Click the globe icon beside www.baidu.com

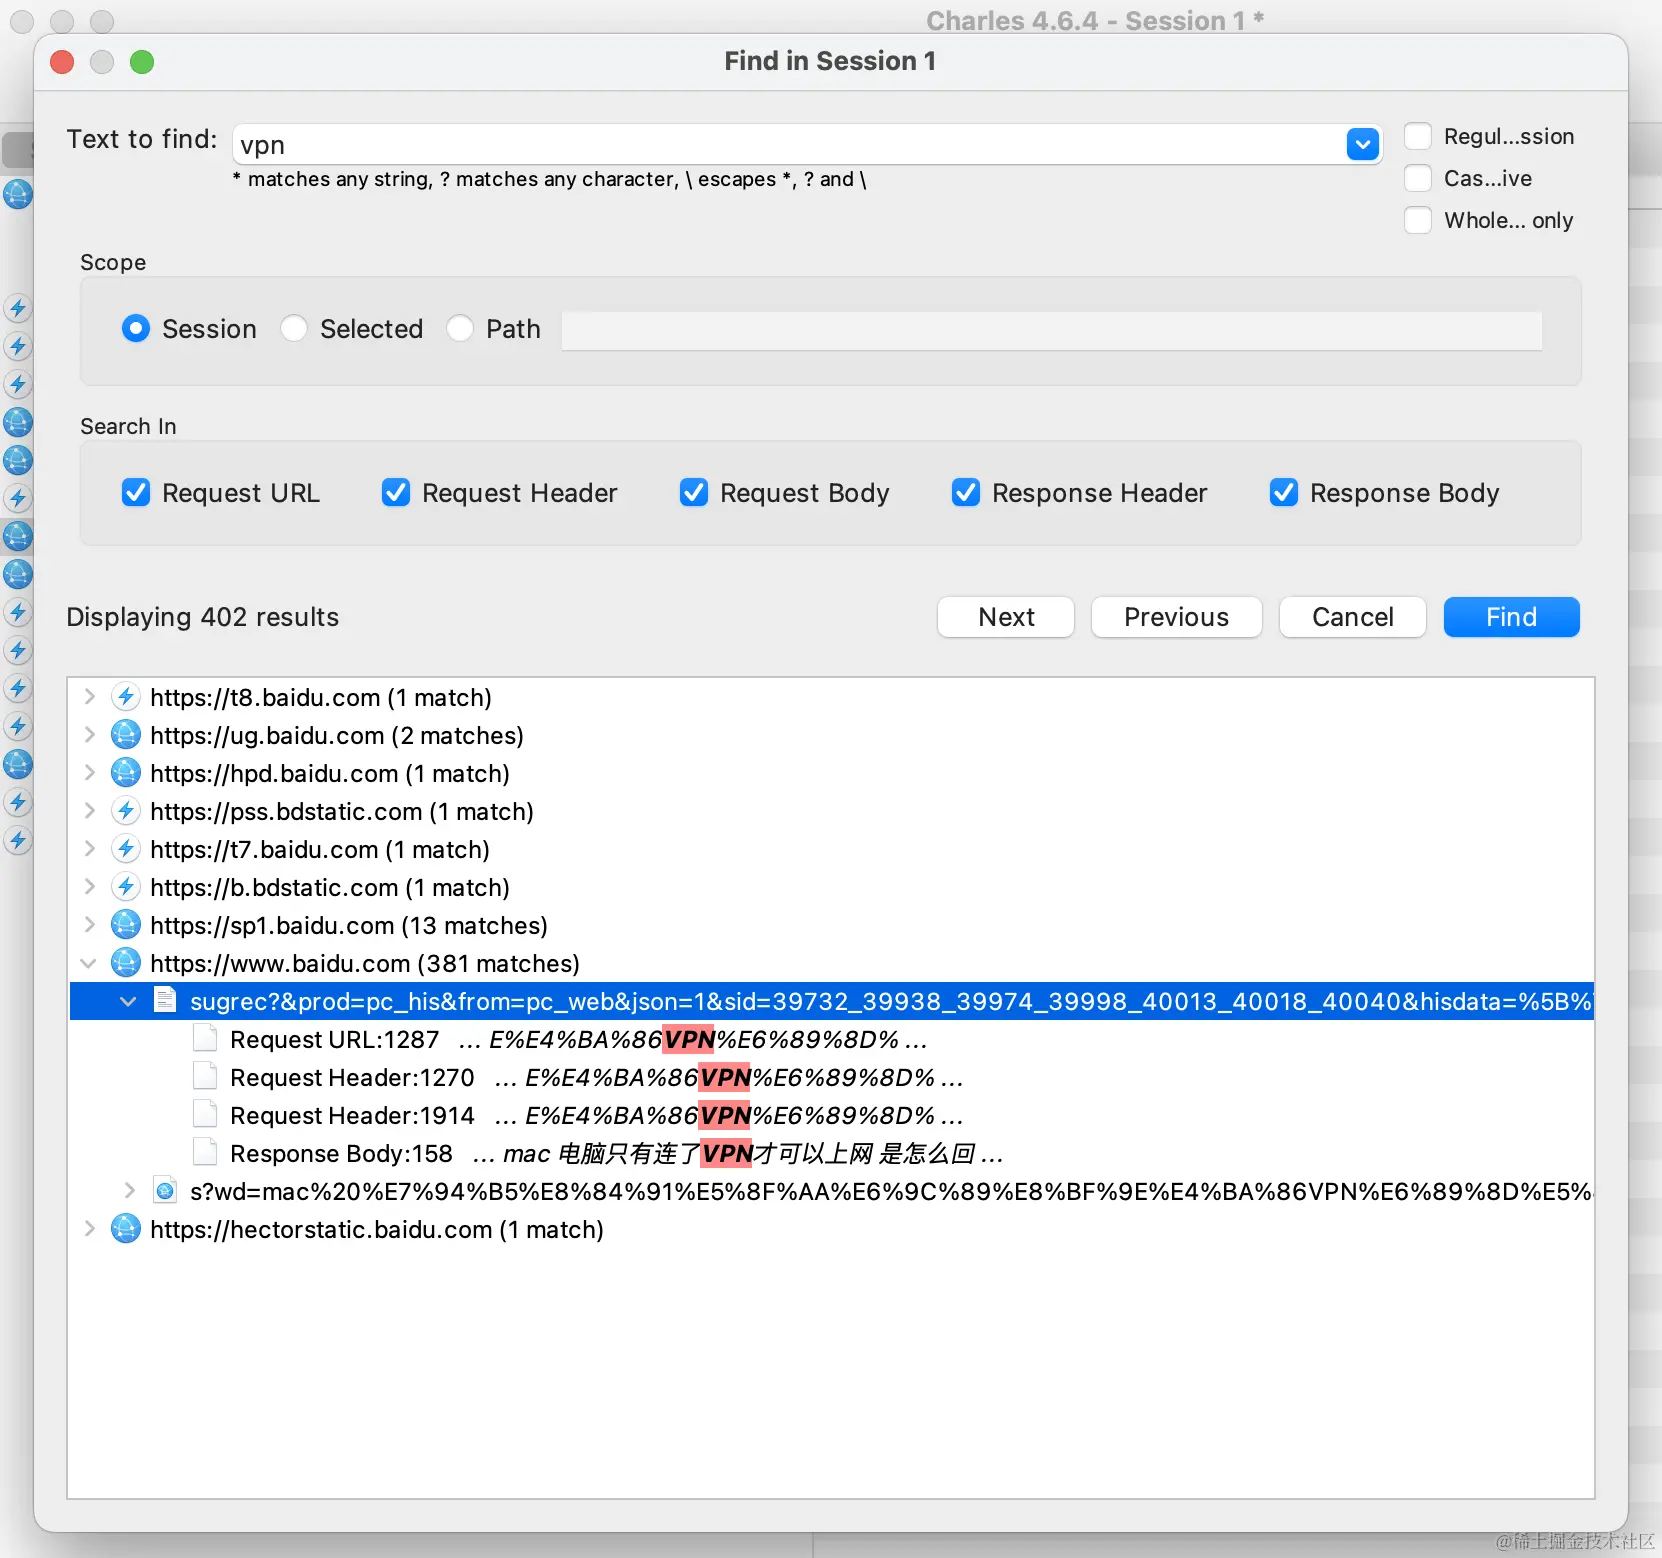[125, 963]
